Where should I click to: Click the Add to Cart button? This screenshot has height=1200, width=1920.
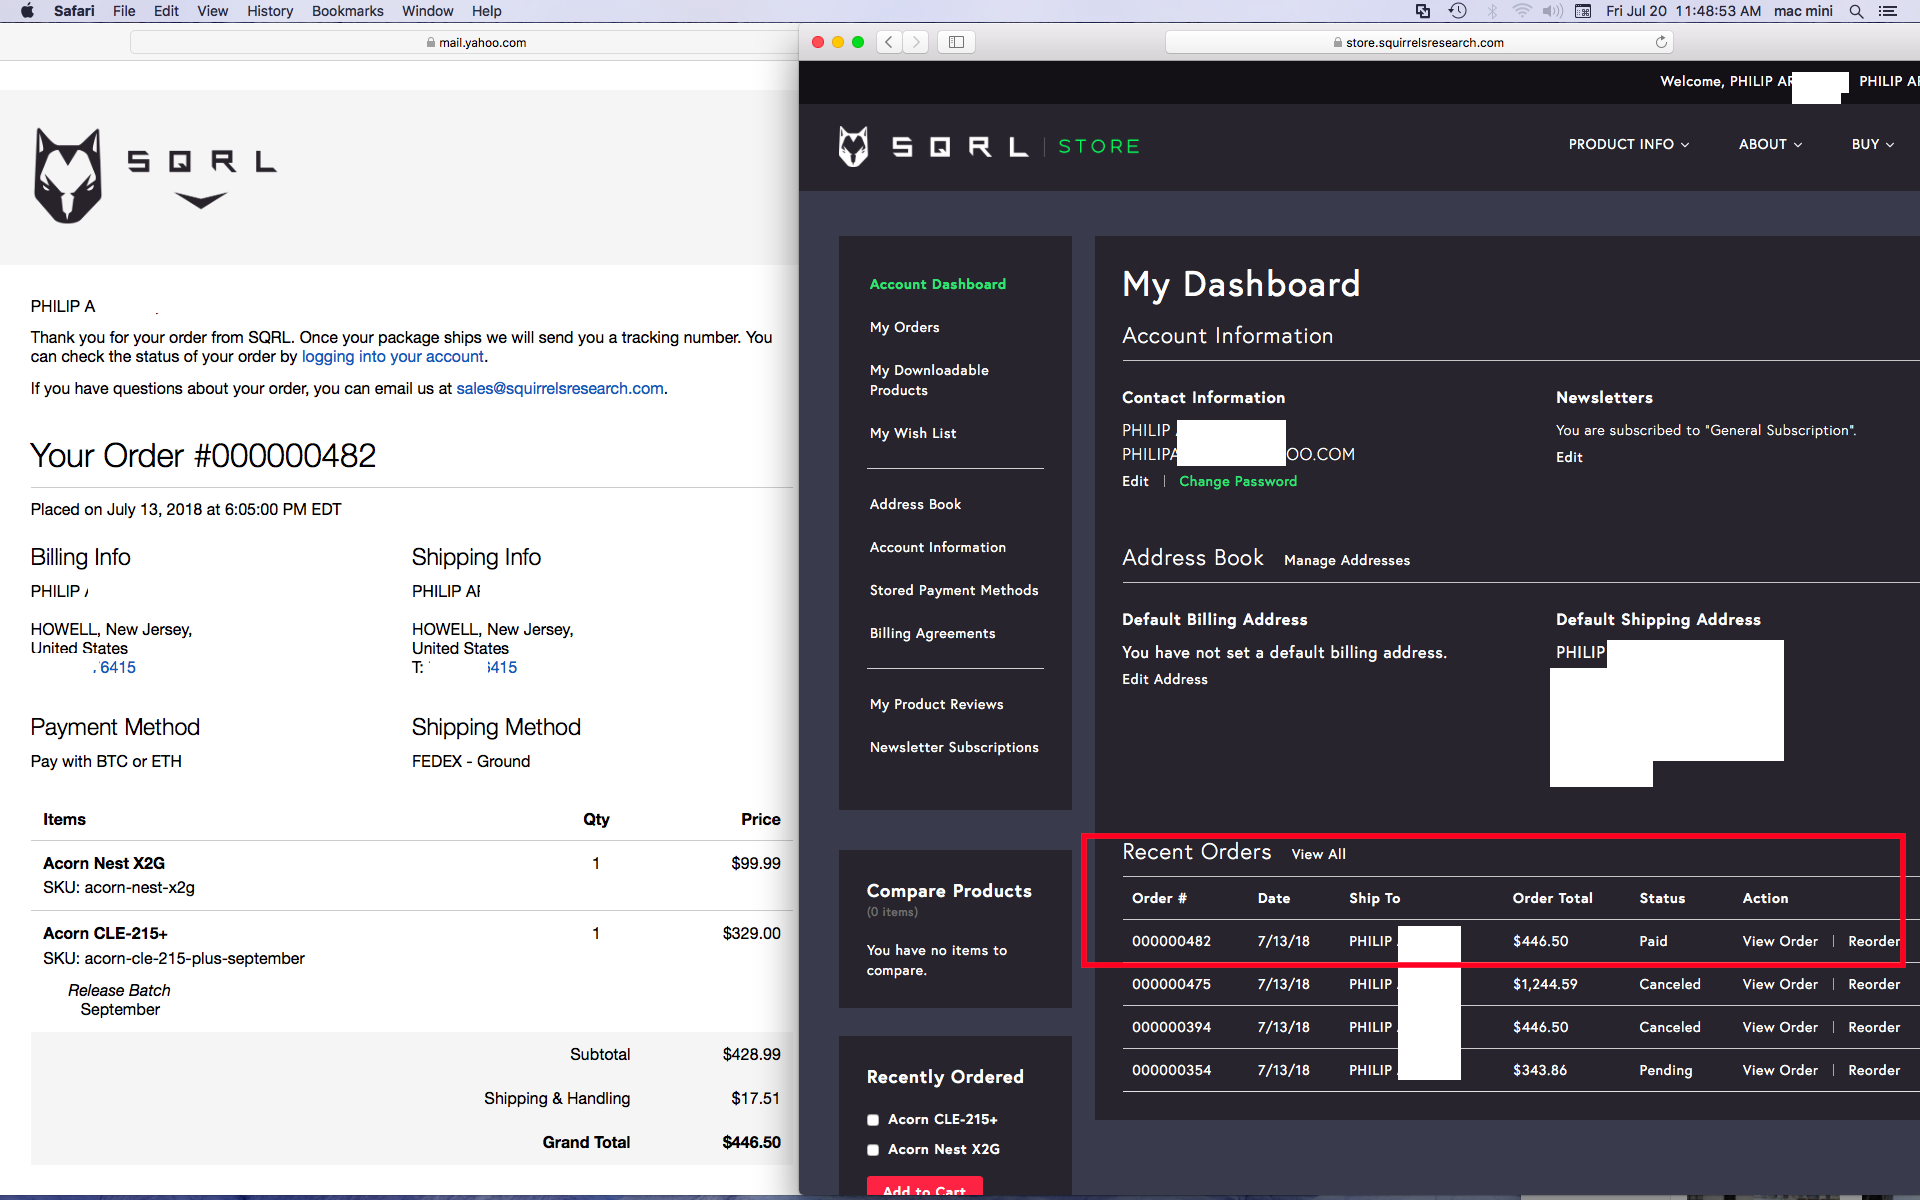tap(924, 1187)
